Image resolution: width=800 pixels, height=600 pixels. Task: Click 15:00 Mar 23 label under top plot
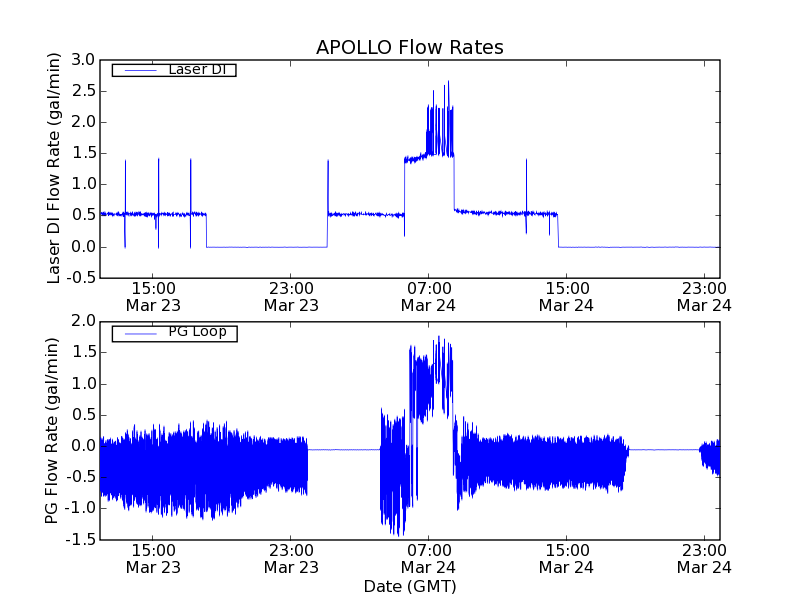coord(153,297)
